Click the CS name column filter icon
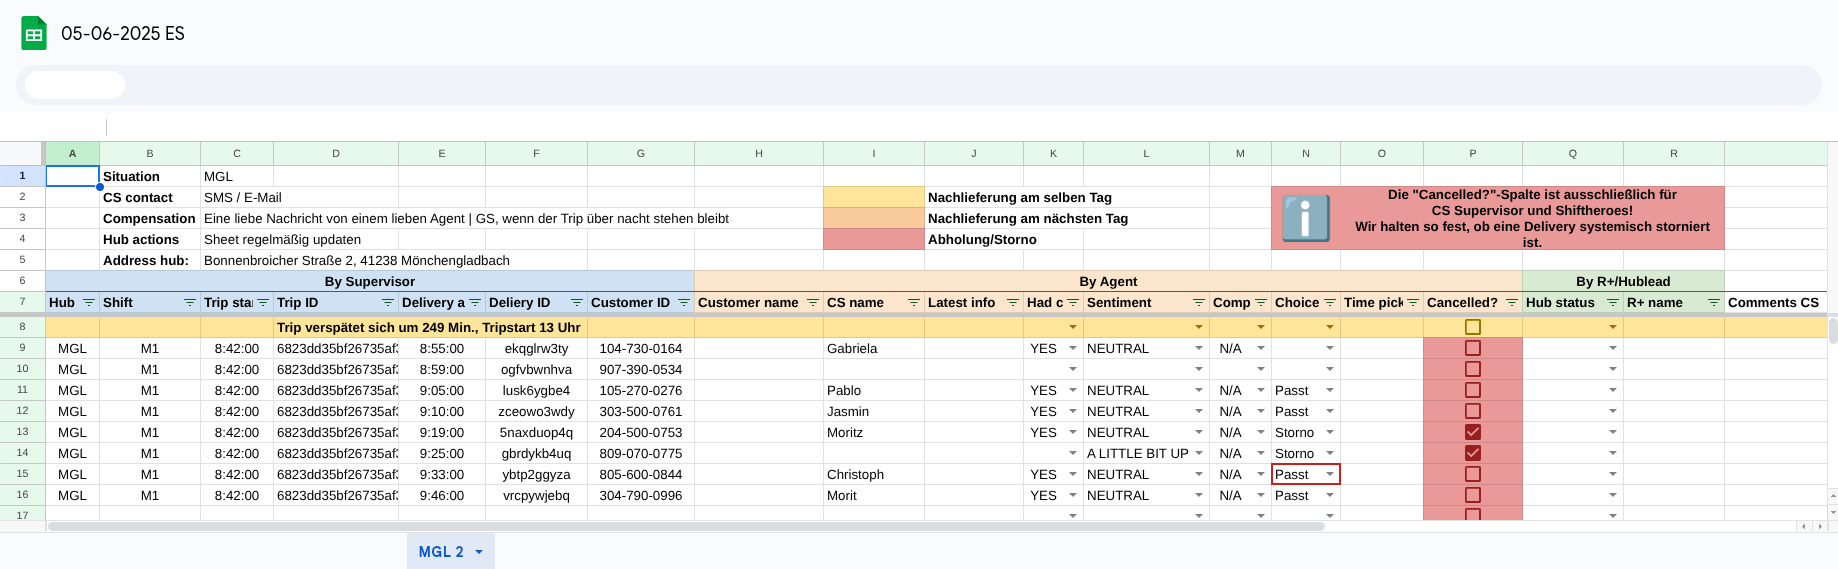Image resolution: width=1838 pixels, height=569 pixels. pyautogui.click(x=913, y=303)
